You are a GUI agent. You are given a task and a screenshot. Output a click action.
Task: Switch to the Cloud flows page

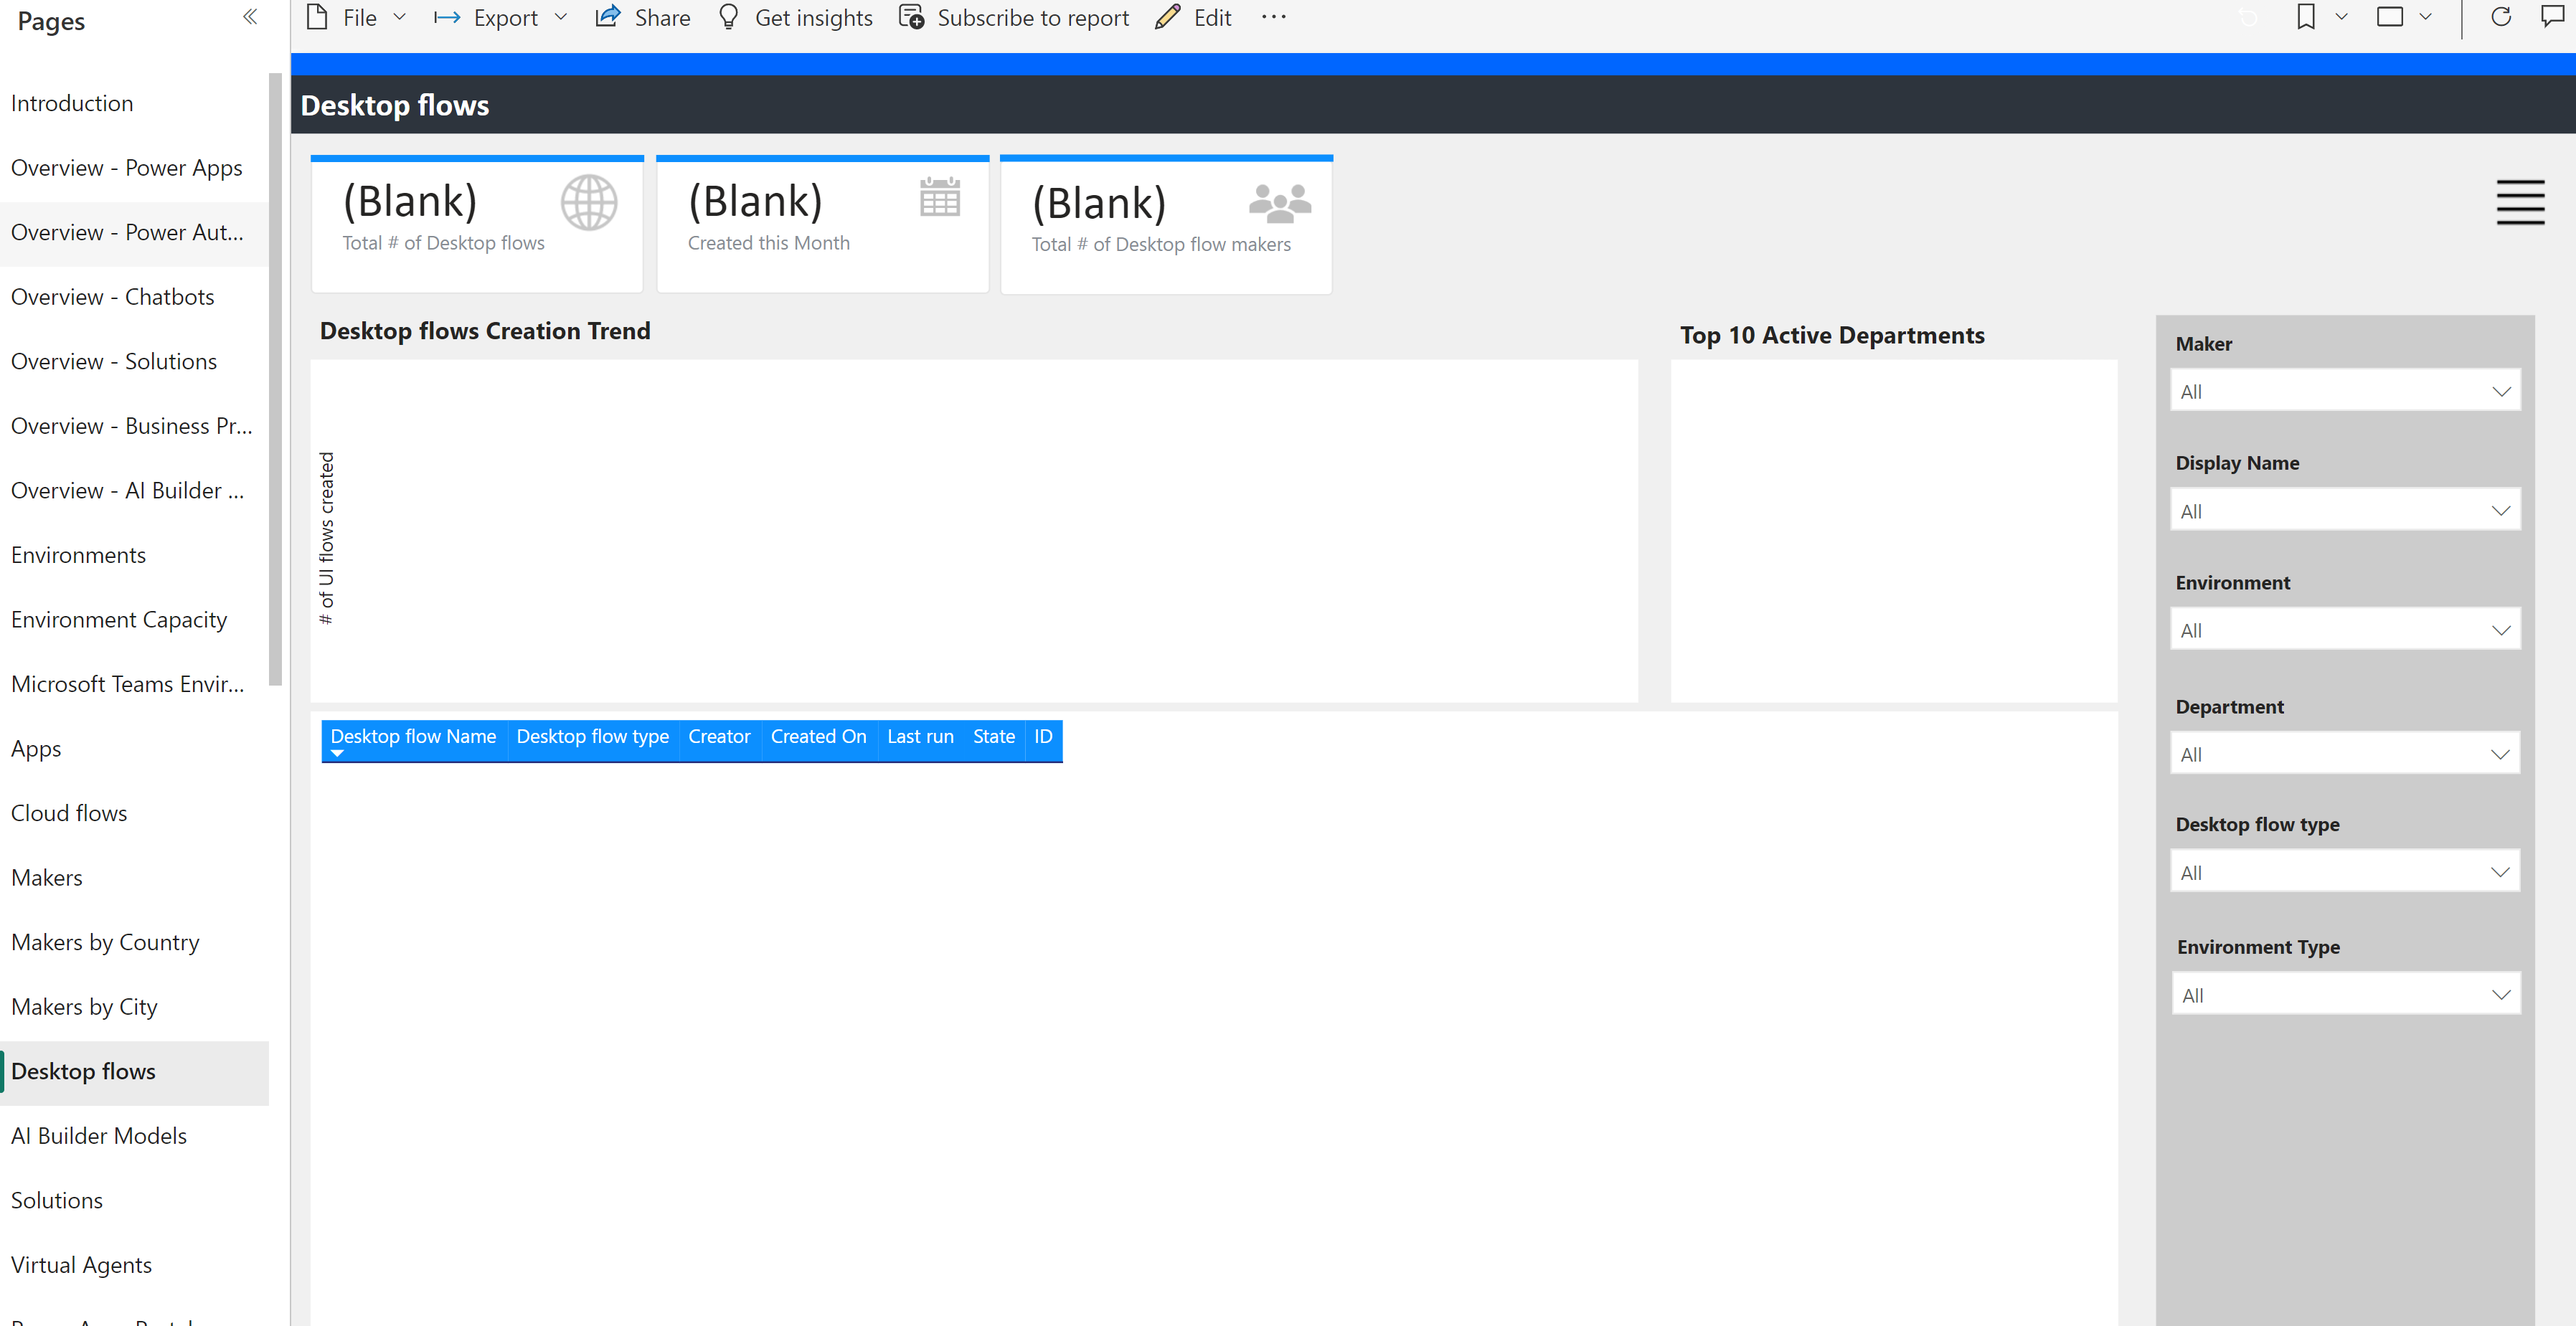coord(68,812)
